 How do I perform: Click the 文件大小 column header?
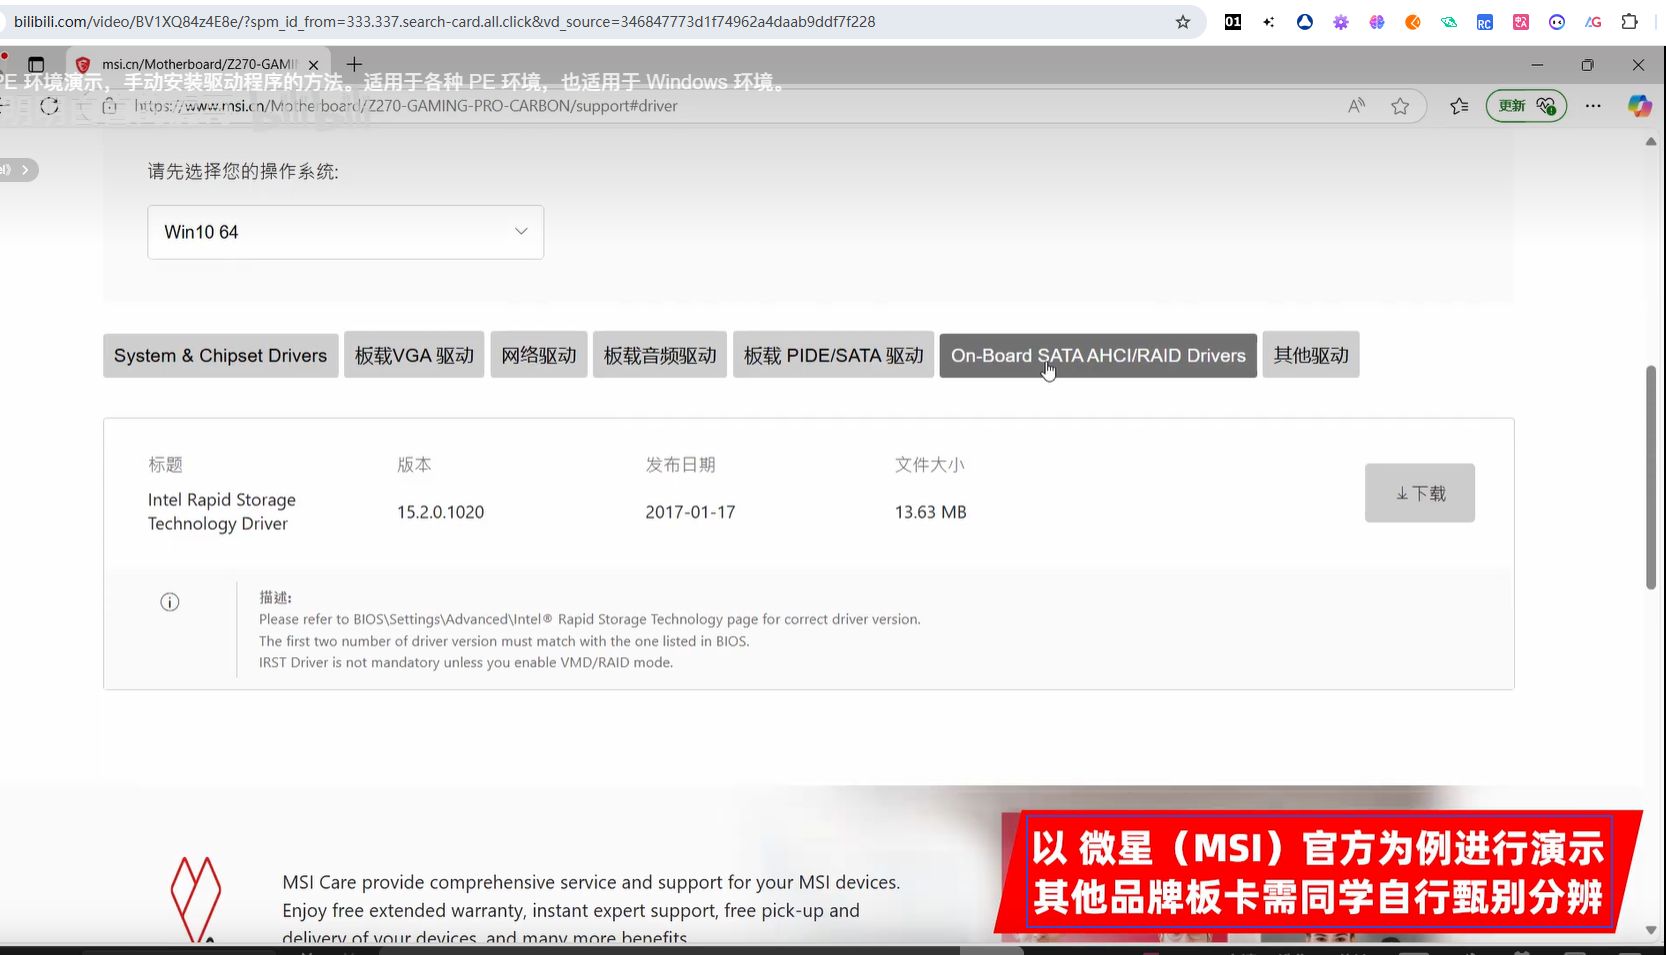coord(929,465)
